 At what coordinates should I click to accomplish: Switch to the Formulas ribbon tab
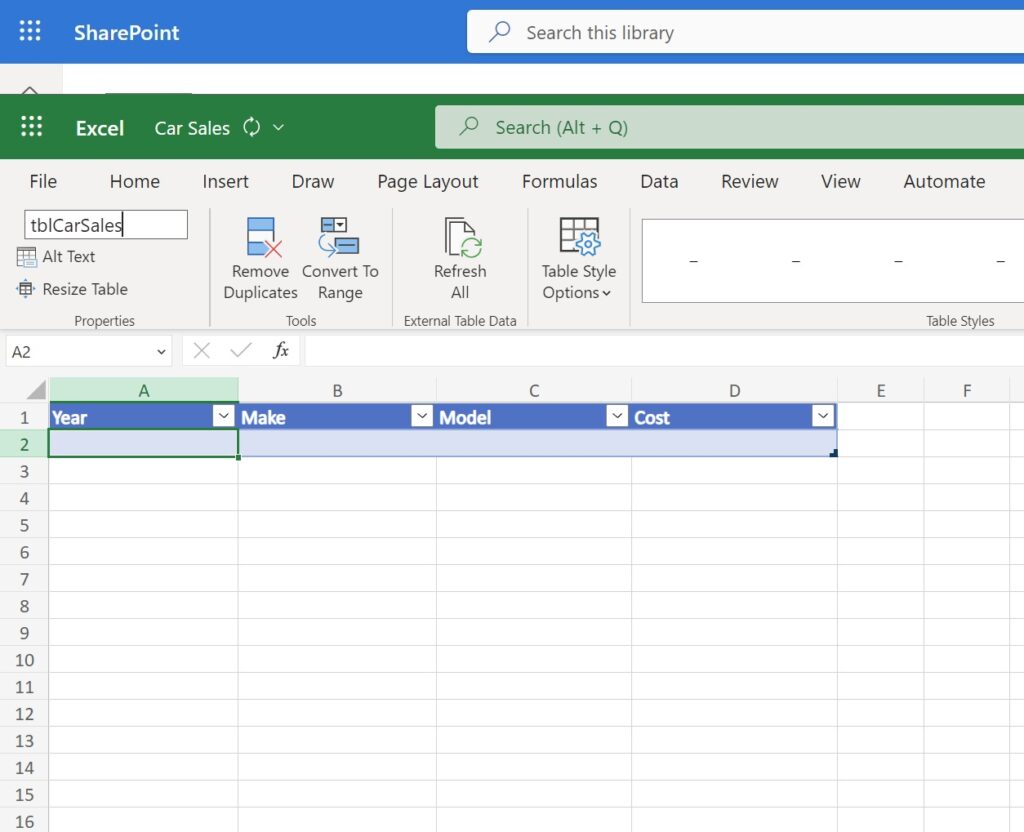coord(559,181)
